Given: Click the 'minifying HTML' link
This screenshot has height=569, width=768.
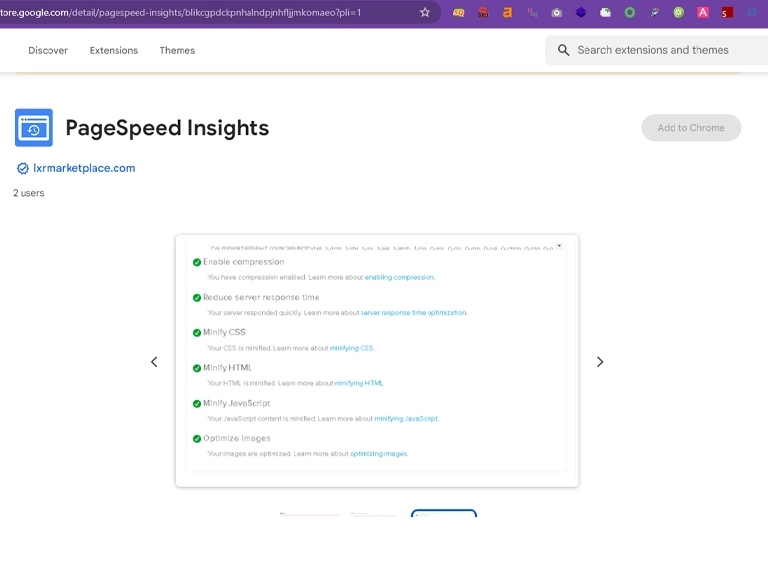Looking at the screenshot, I should tap(359, 383).
